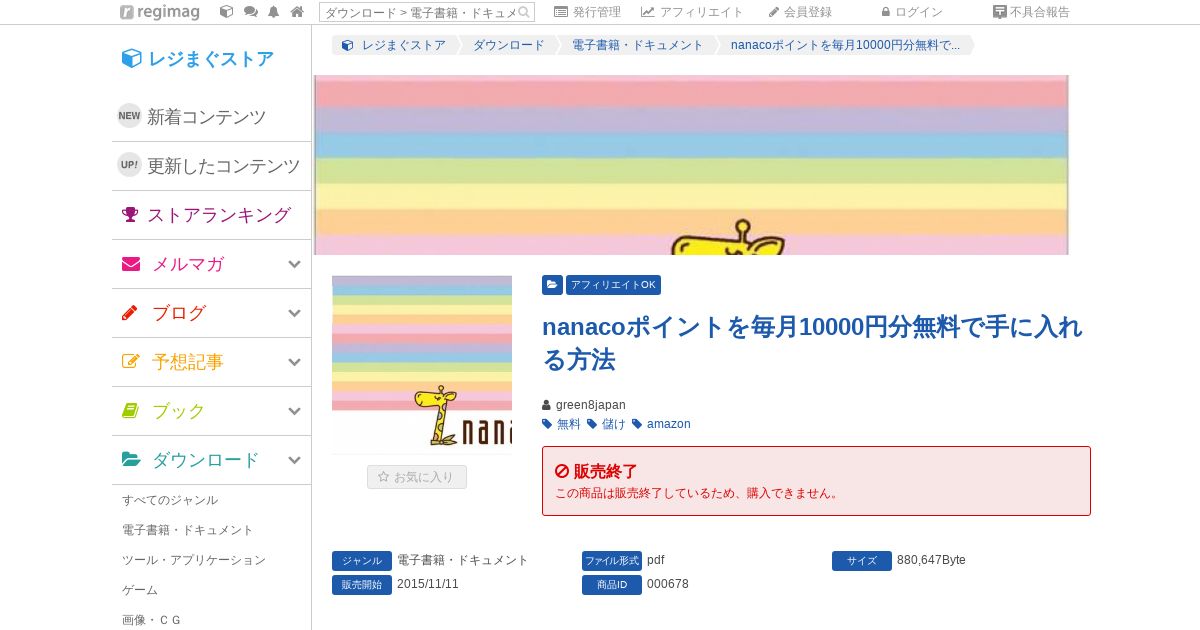Viewport: 1200px width, 630px height.
Task: Click the product ID 000678
Action: [x=668, y=584]
